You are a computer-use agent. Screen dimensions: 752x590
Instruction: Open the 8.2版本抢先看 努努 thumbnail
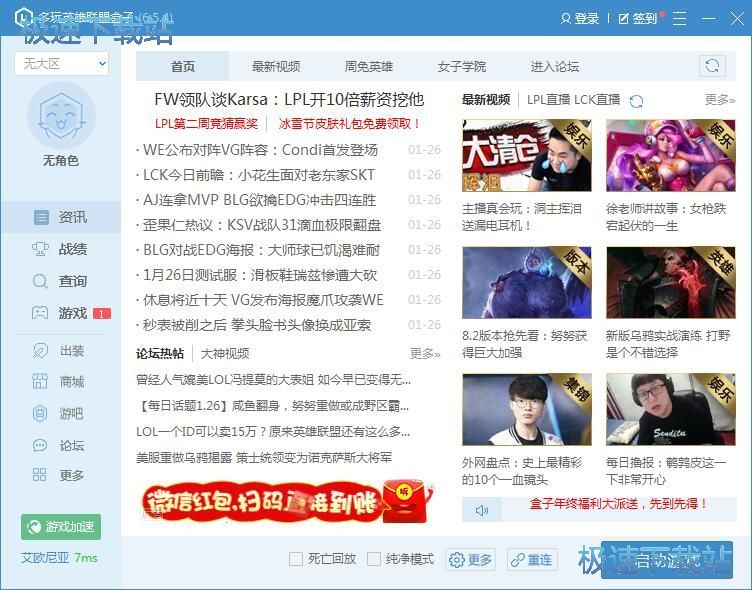(527, 283)
